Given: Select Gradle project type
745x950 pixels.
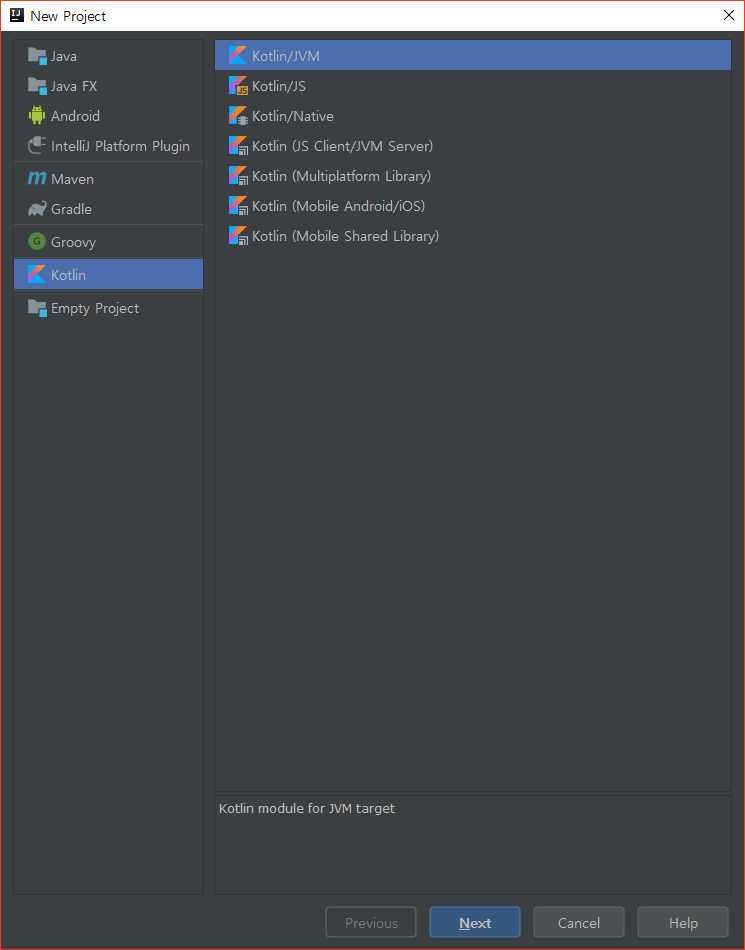Looking at the screenshot, I should coord(108,209).
